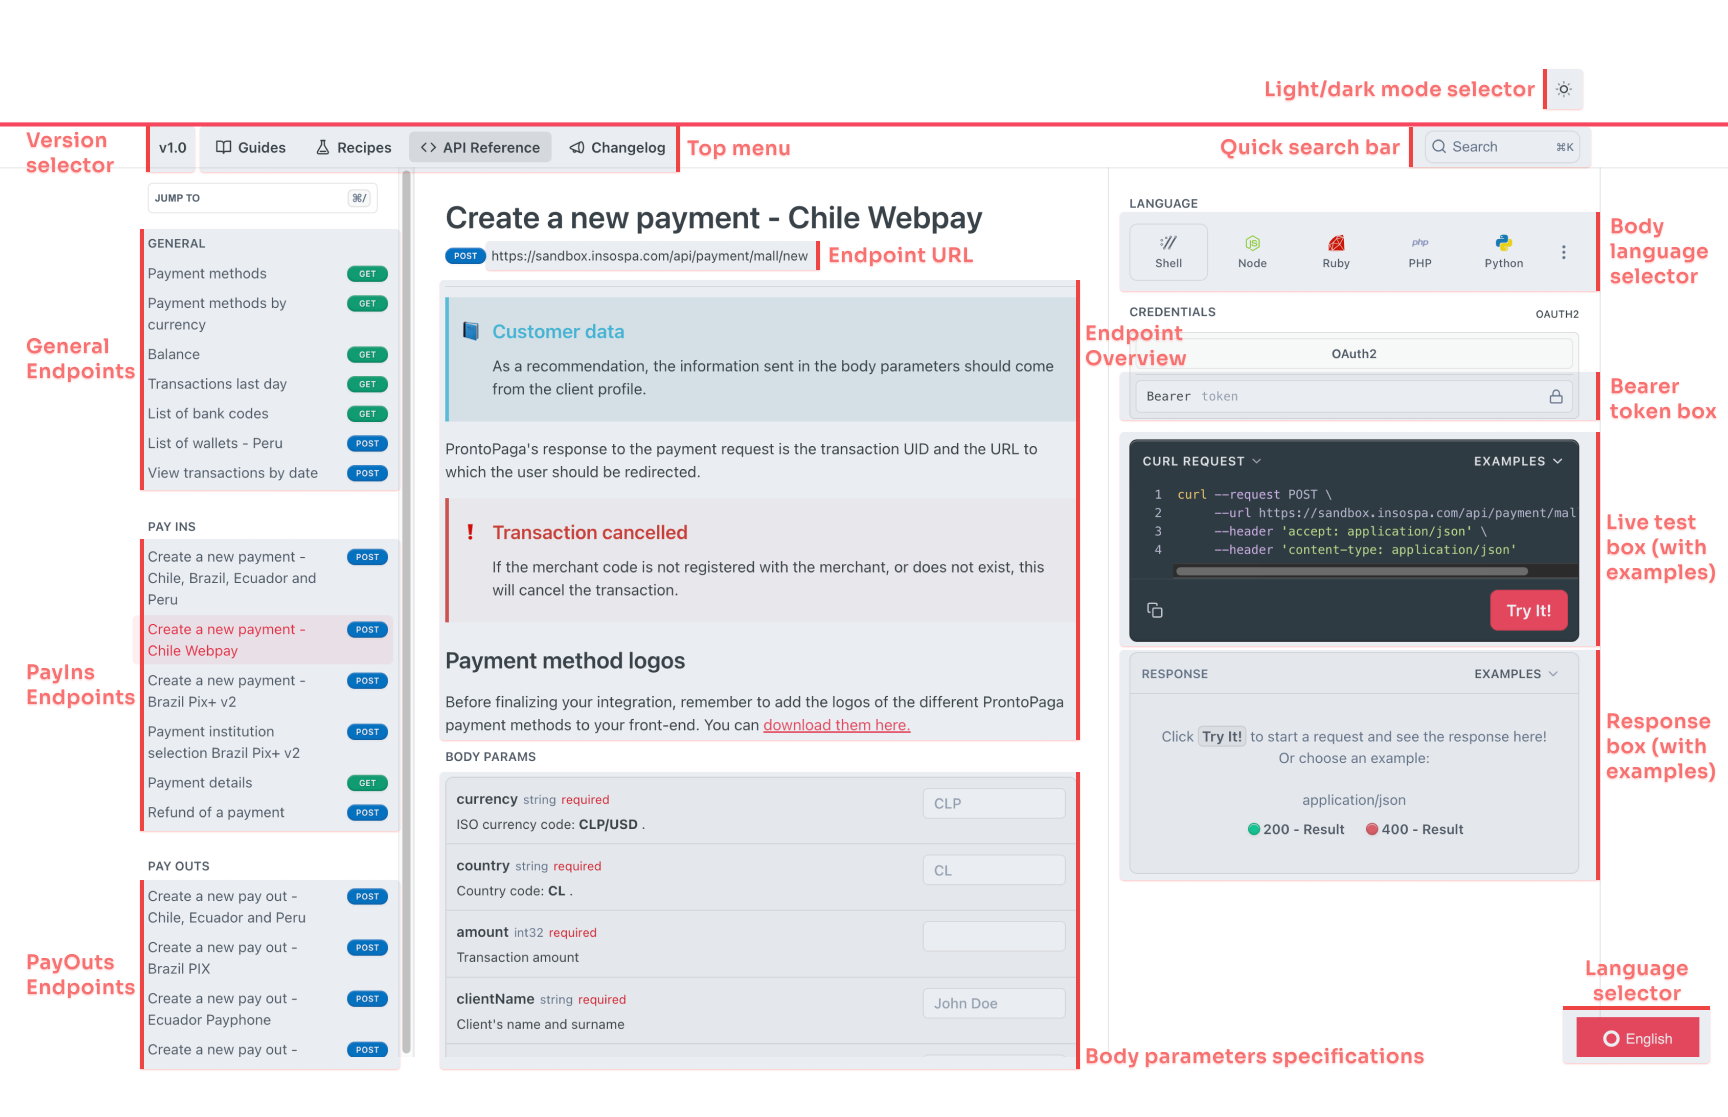Click the currency CLP input field
Screen dimensions: 1728x1117
tap(994, 804)
